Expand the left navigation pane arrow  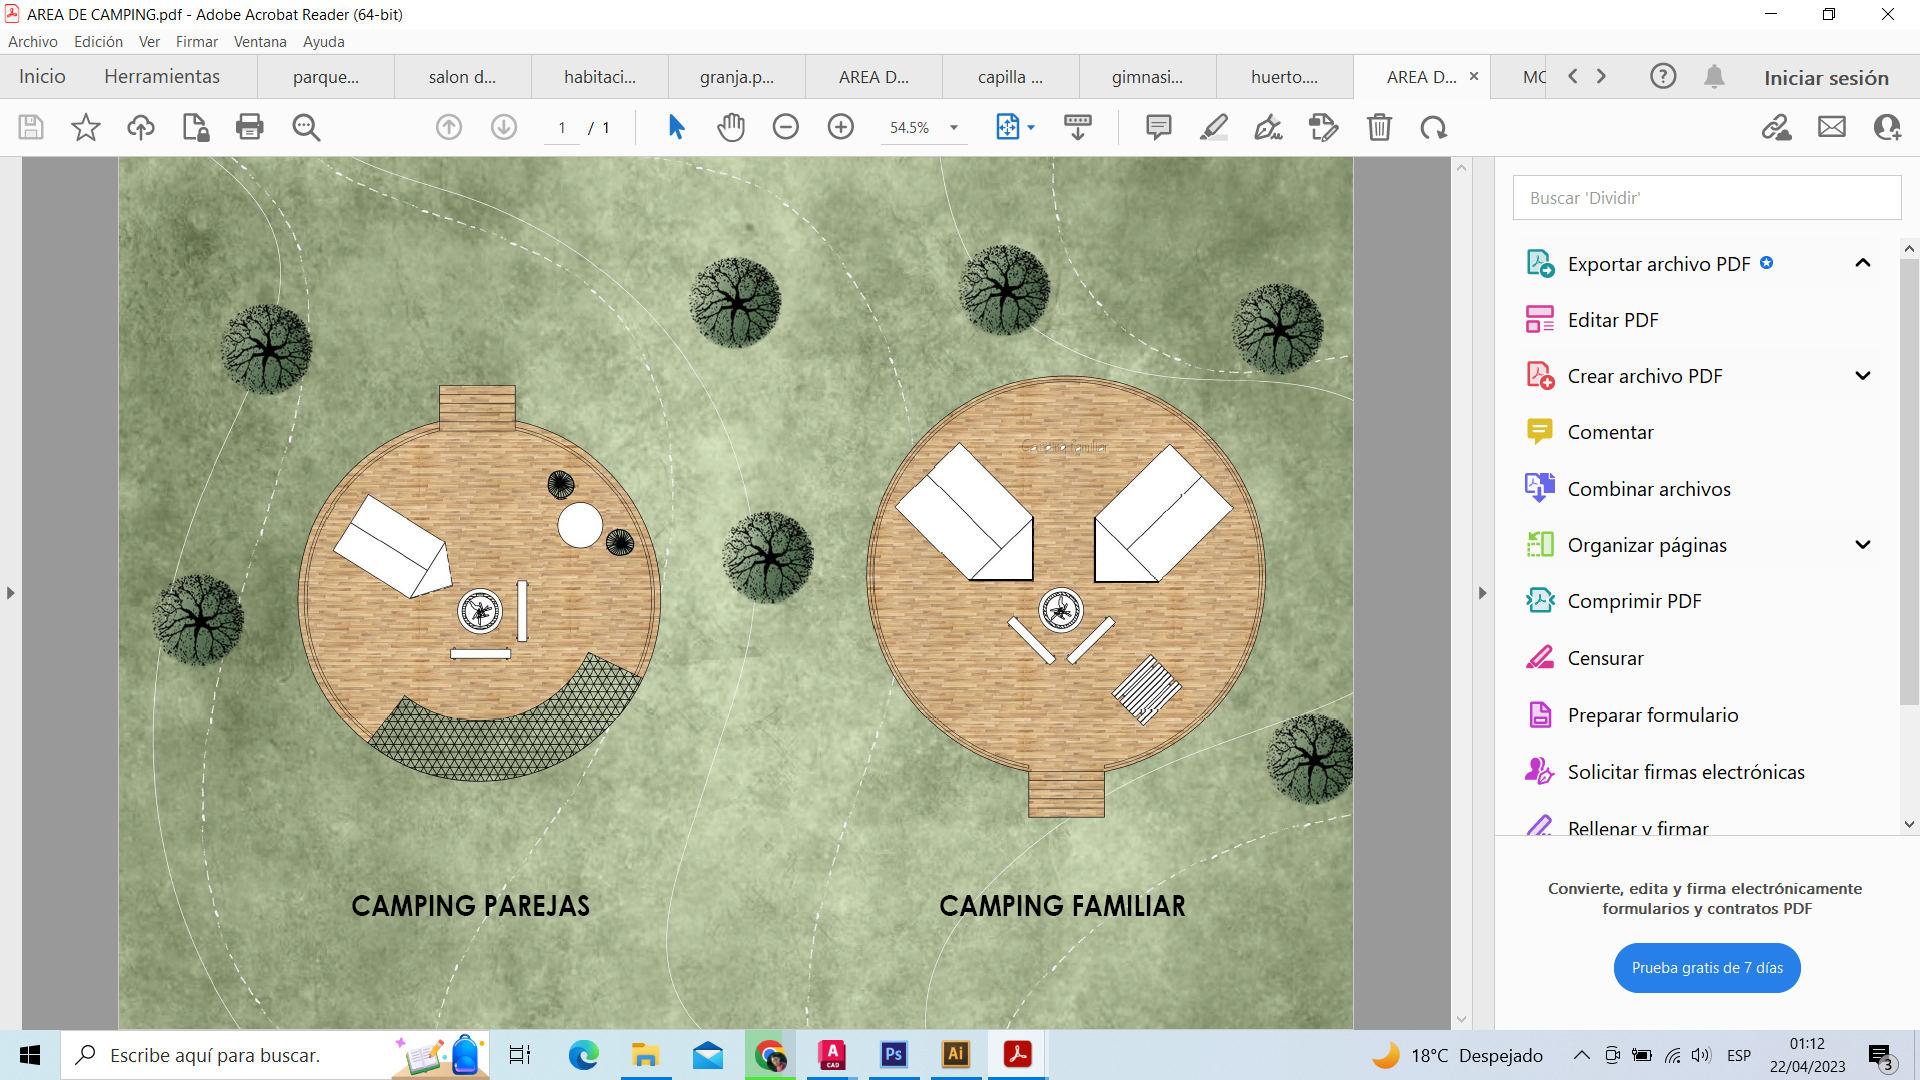pyautogui.click(x=10, y=593)
